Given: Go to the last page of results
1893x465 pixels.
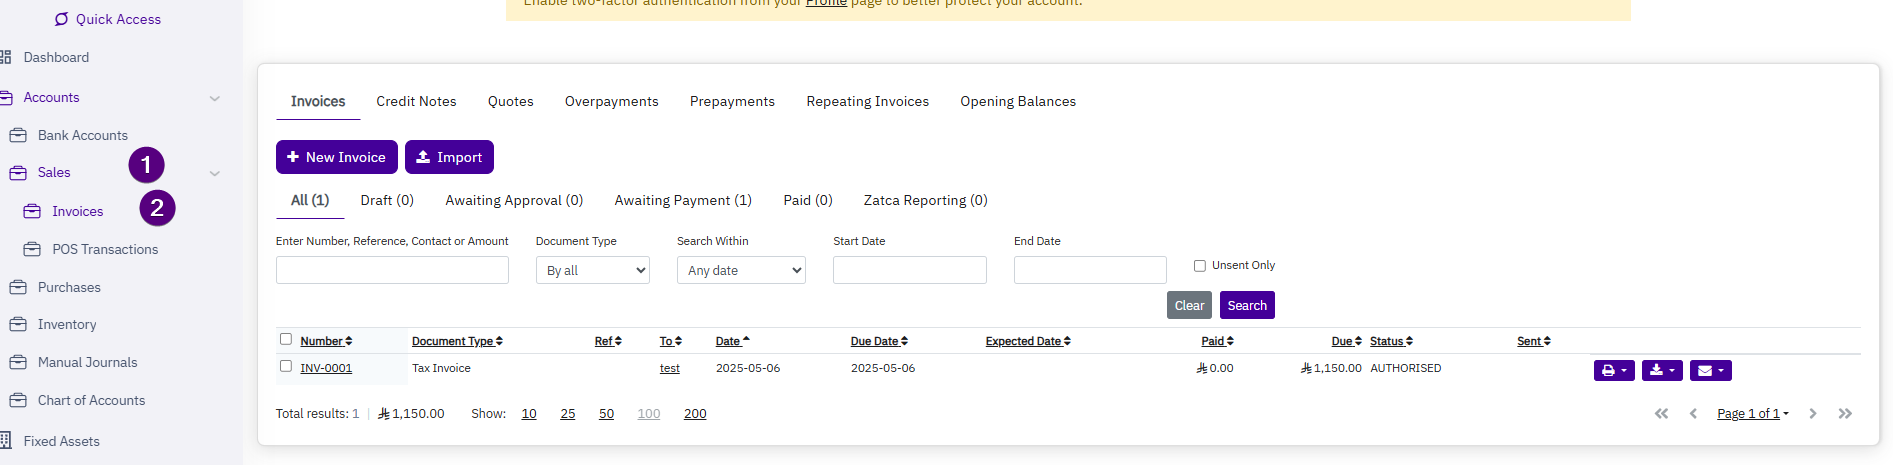Looking at the screenshot, I should pos(1845,413).
